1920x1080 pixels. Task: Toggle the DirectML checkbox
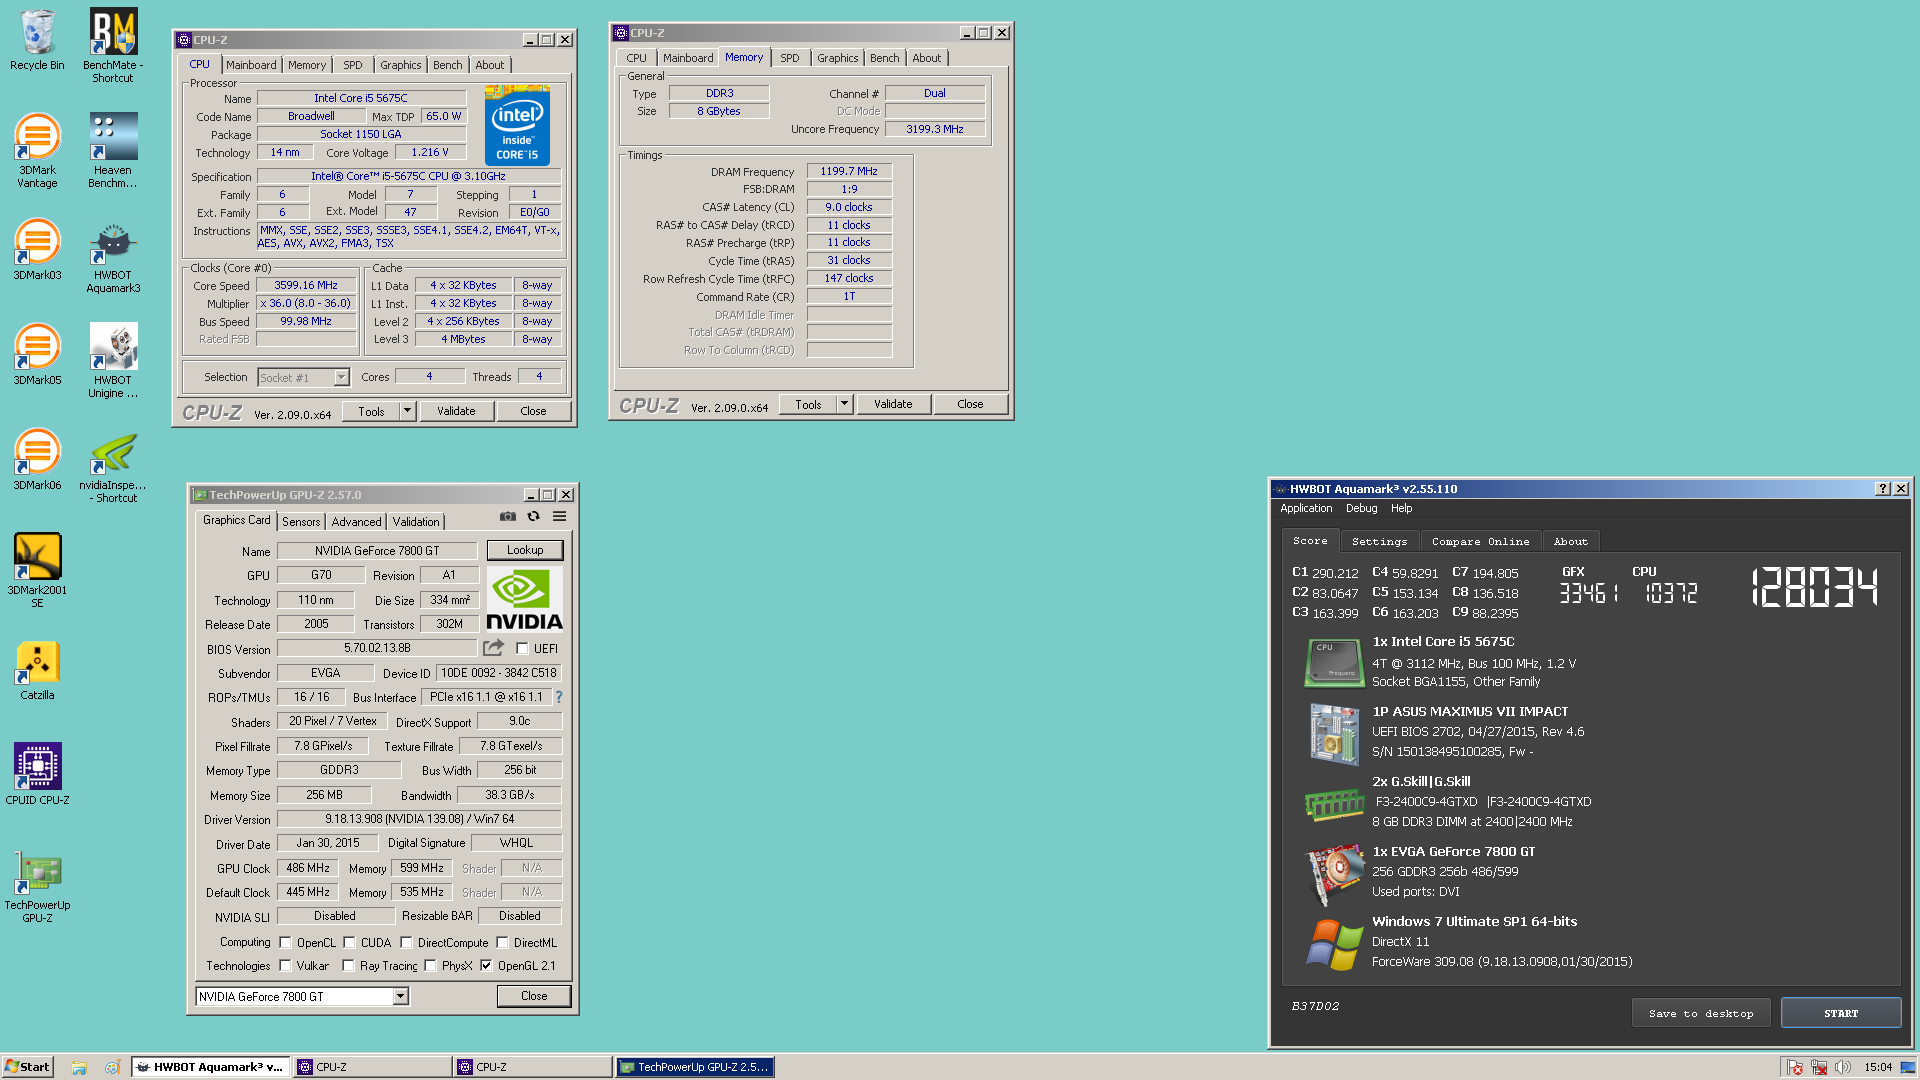tap(502, 942)
